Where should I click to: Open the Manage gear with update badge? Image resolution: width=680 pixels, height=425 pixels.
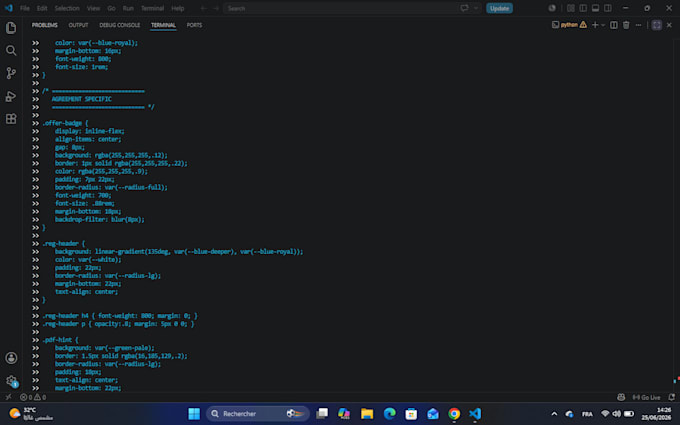click(x=11, y=381)
